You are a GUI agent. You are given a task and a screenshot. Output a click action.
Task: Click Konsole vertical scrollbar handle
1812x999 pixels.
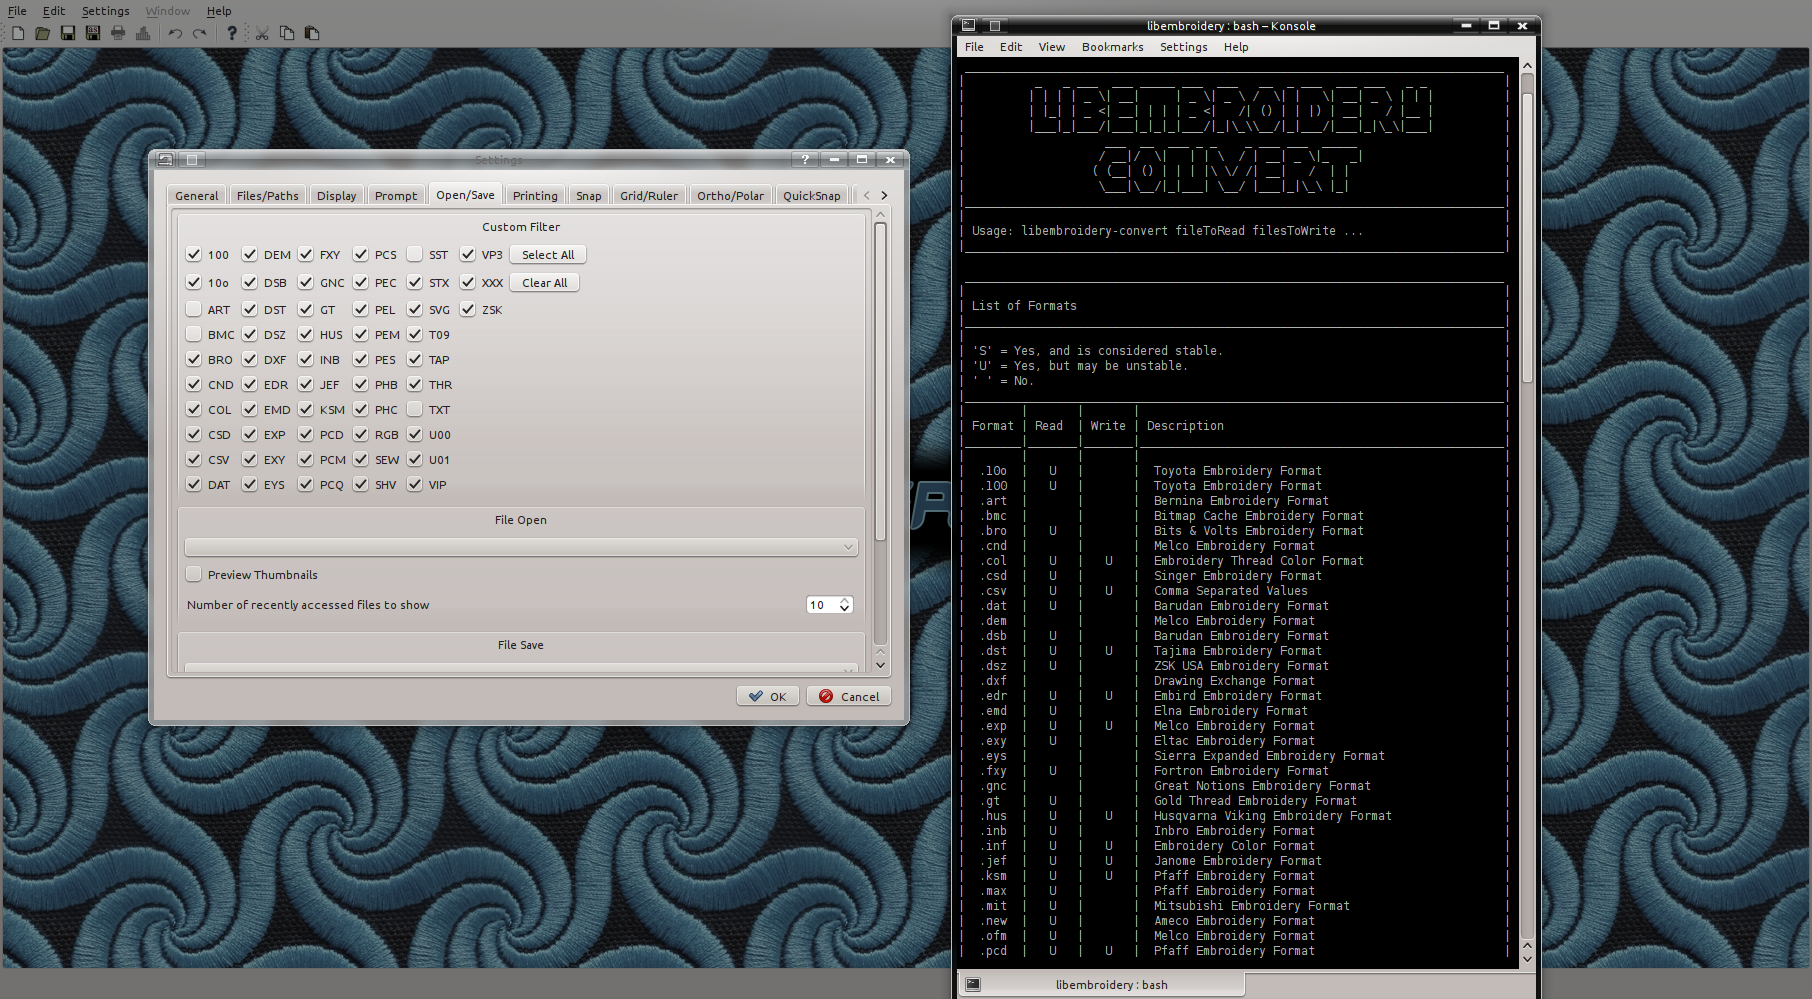(x=1527, y=238)
